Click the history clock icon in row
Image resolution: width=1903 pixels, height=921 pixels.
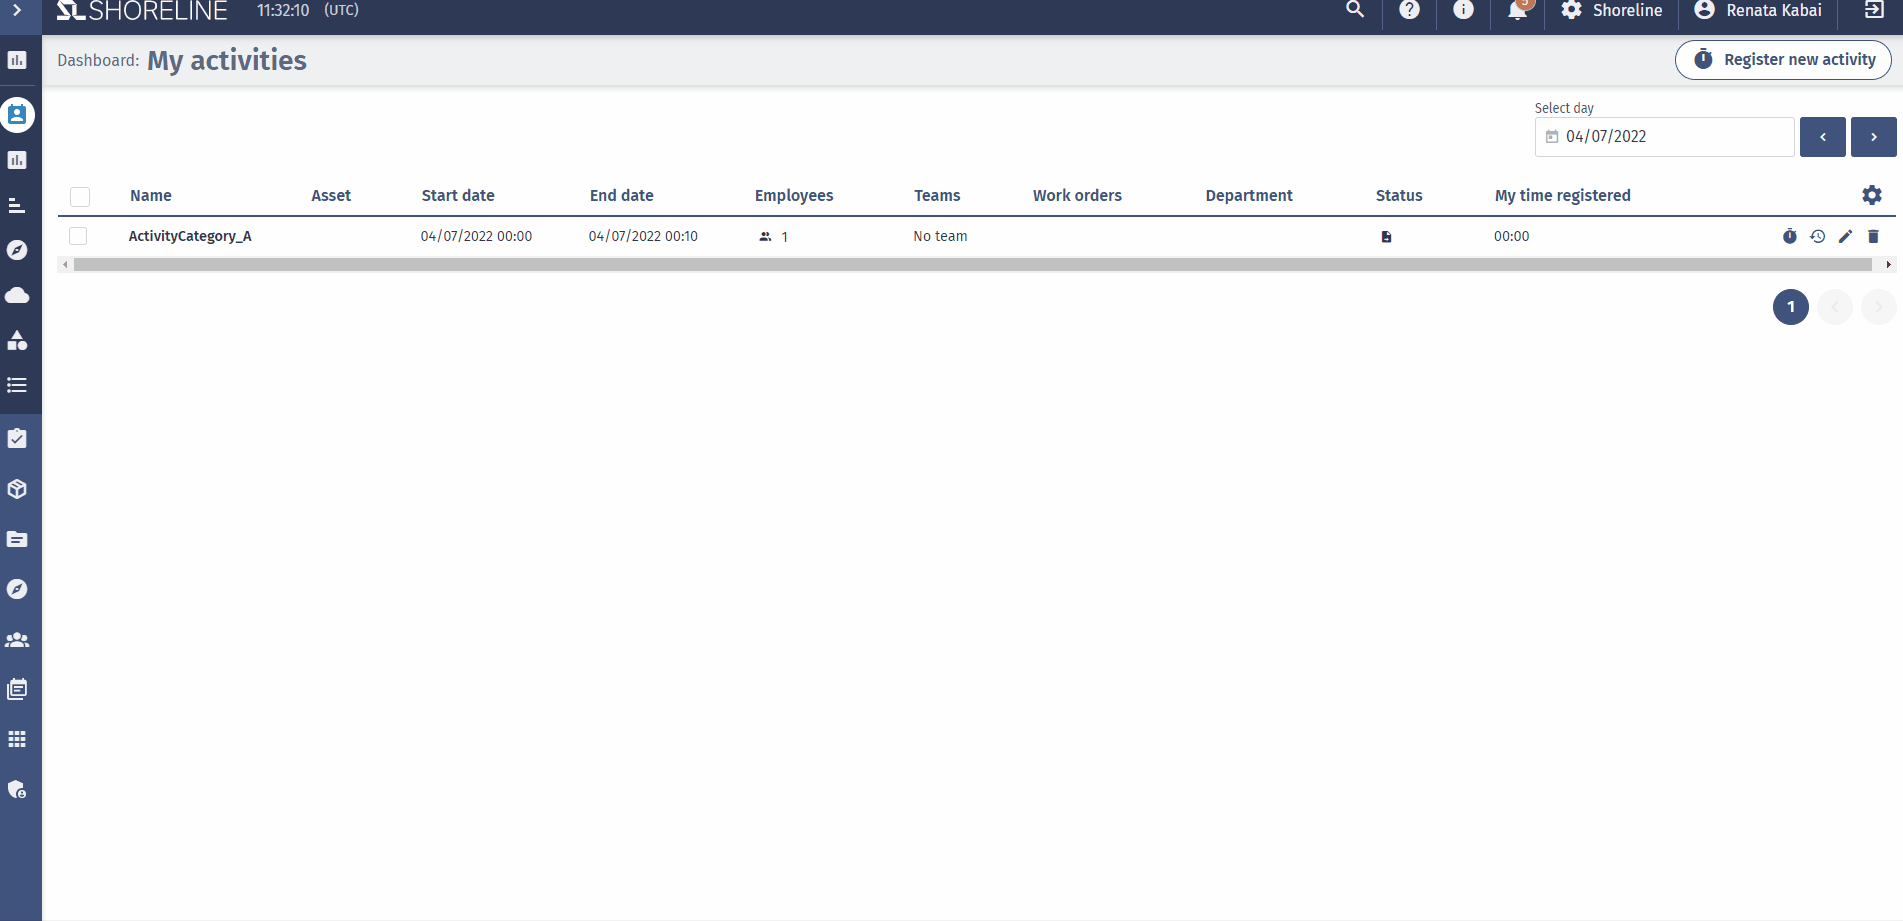coord(1818,236)
